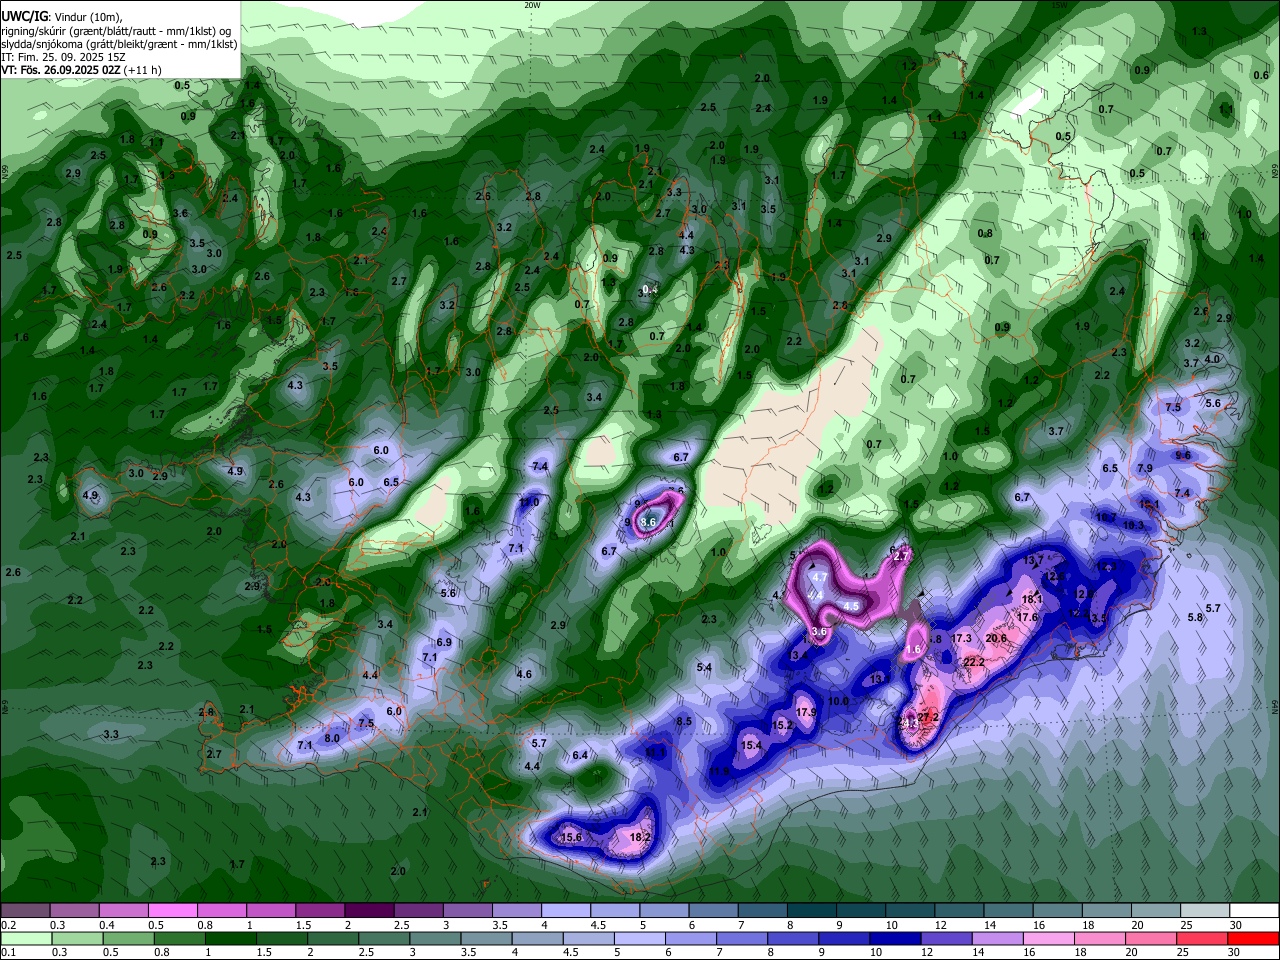1280x960 pixels.
Task: Click the 8.6 value inside pink contour
Action: tap(647, 522)
